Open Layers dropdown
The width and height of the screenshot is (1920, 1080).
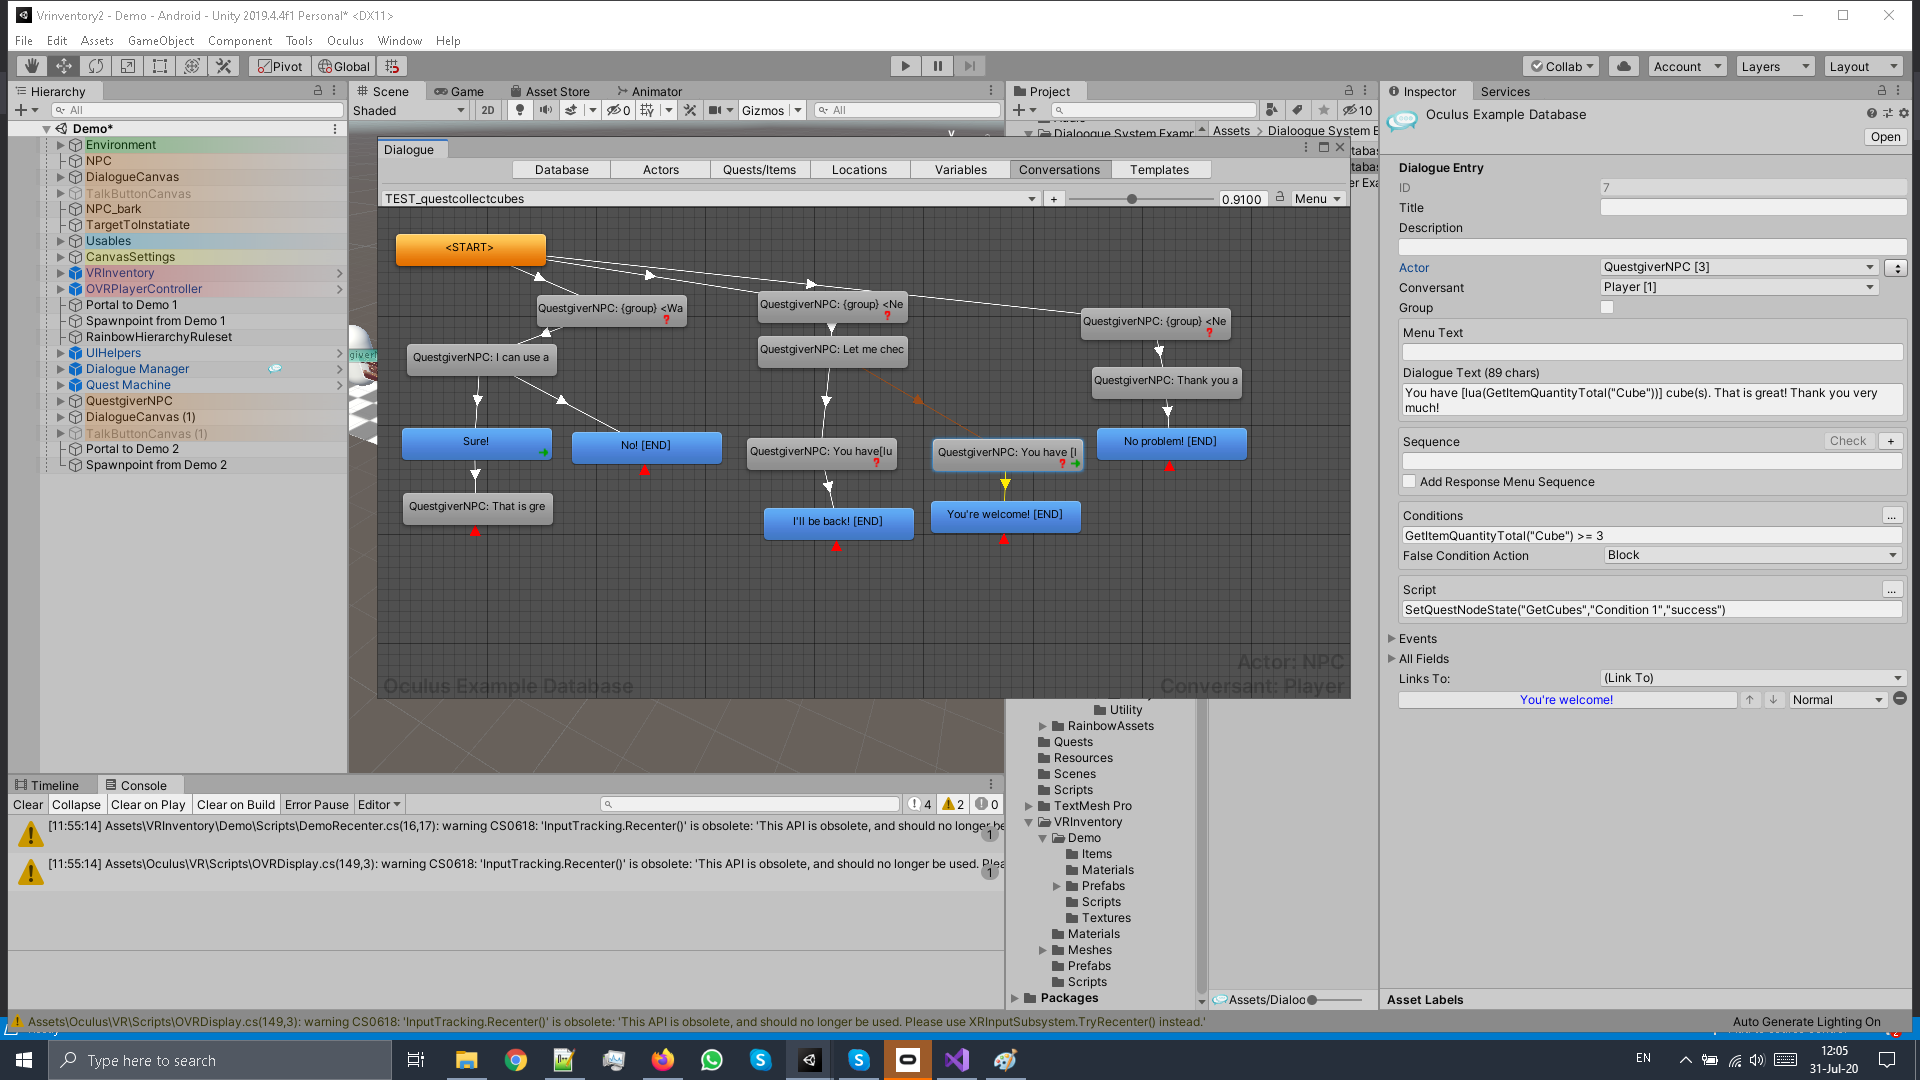[x=1775, y=66]
